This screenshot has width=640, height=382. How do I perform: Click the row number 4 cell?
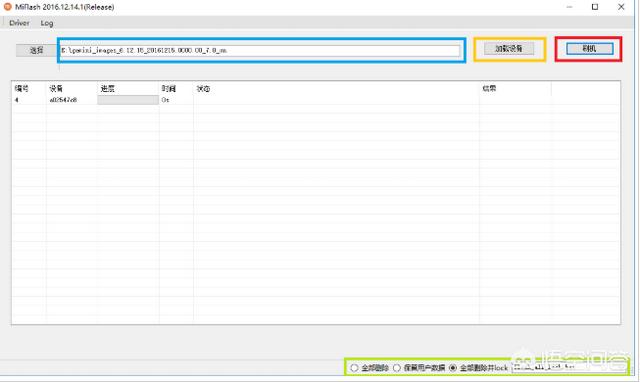tap(16, 100)
